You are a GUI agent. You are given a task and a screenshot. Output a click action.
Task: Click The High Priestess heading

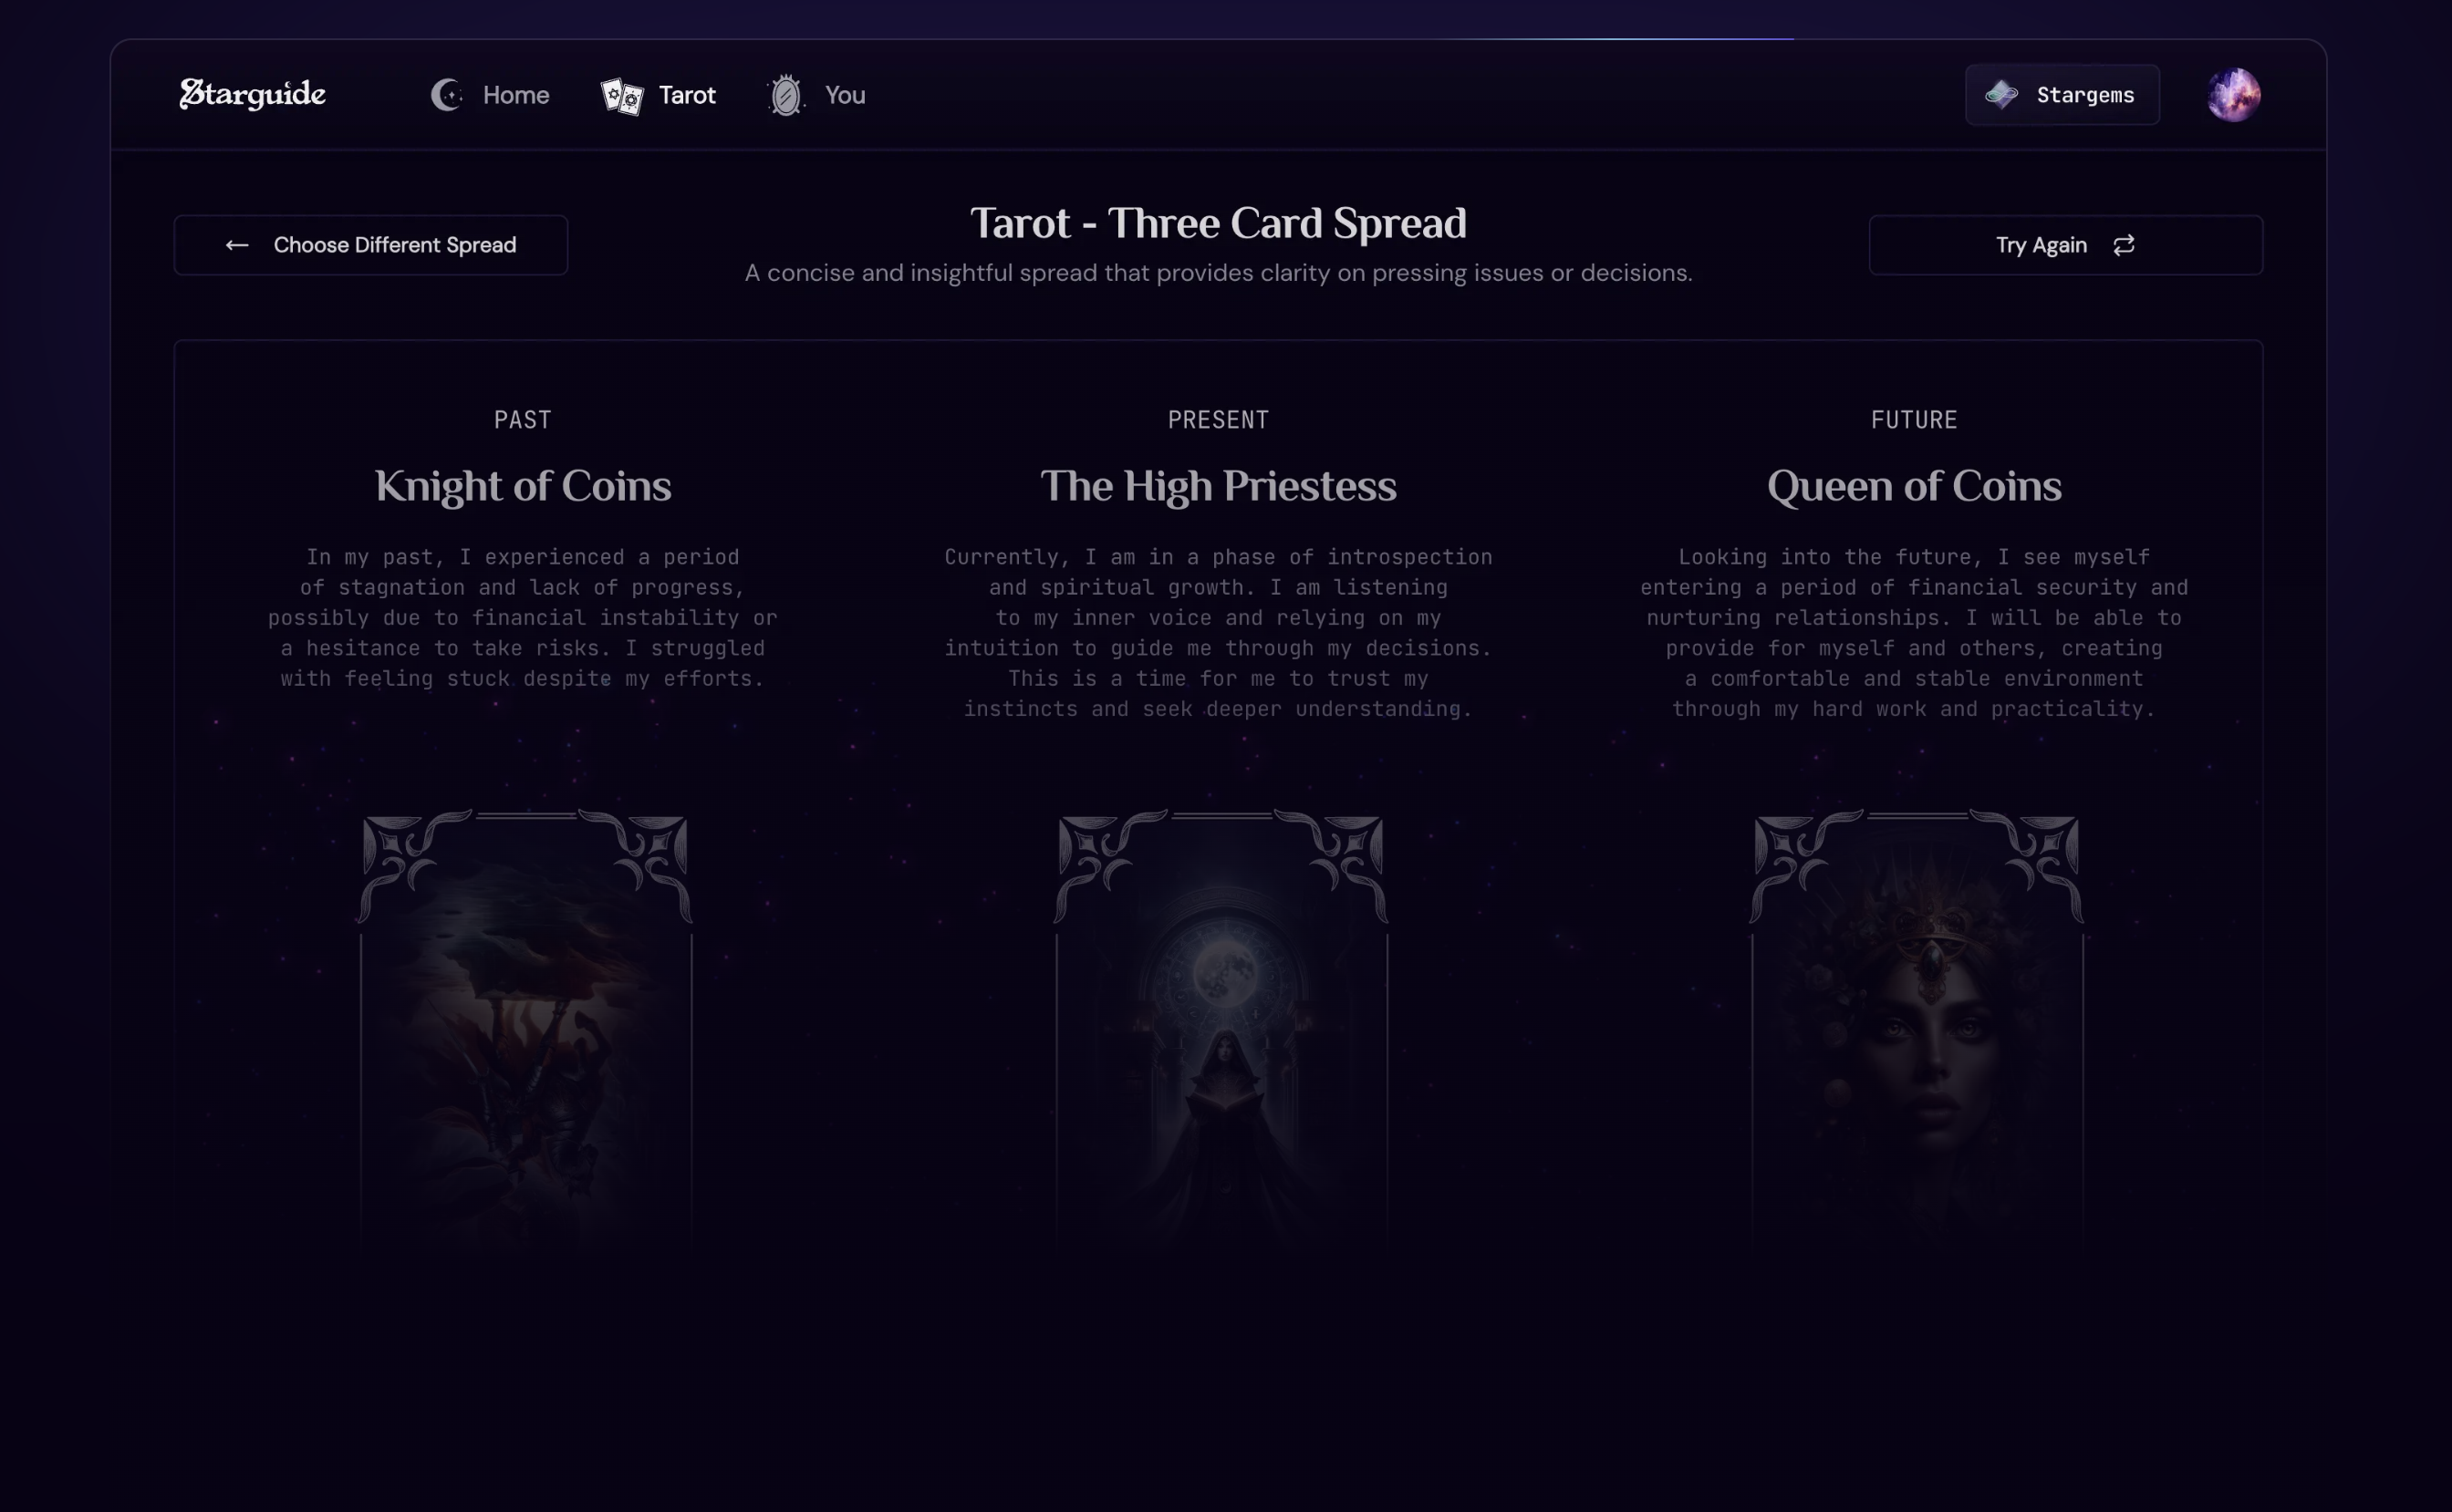point(1218,486)
